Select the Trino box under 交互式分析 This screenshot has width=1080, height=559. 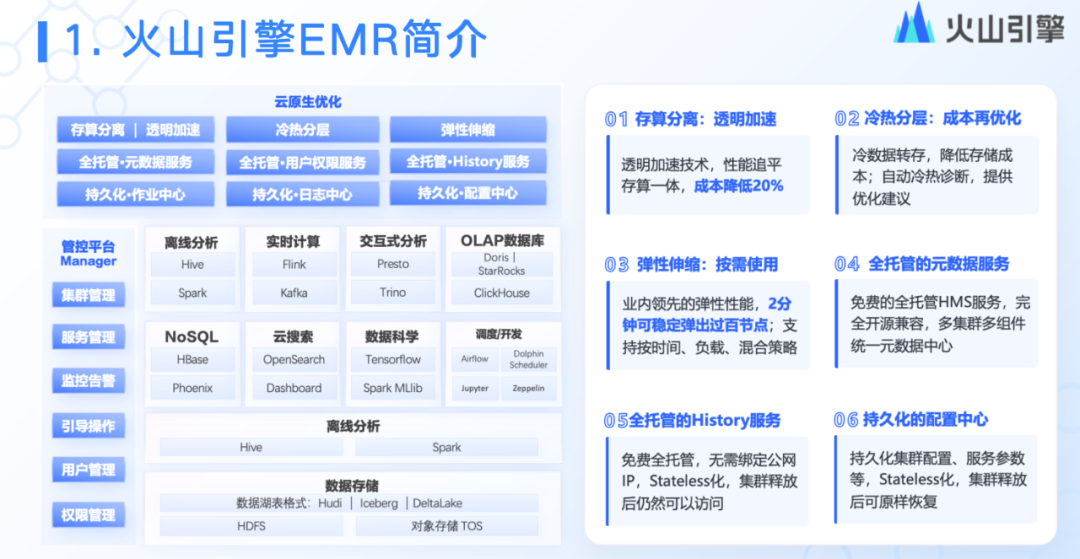pyautogui.click(x=393, y=293)
